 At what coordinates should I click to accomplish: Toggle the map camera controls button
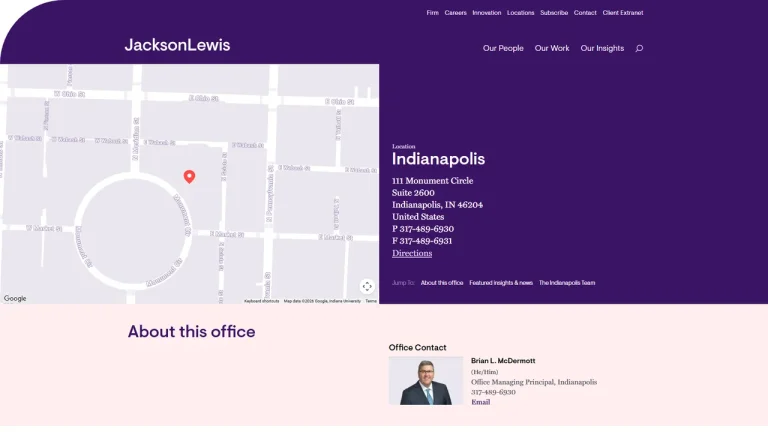[x=367, y=287]
